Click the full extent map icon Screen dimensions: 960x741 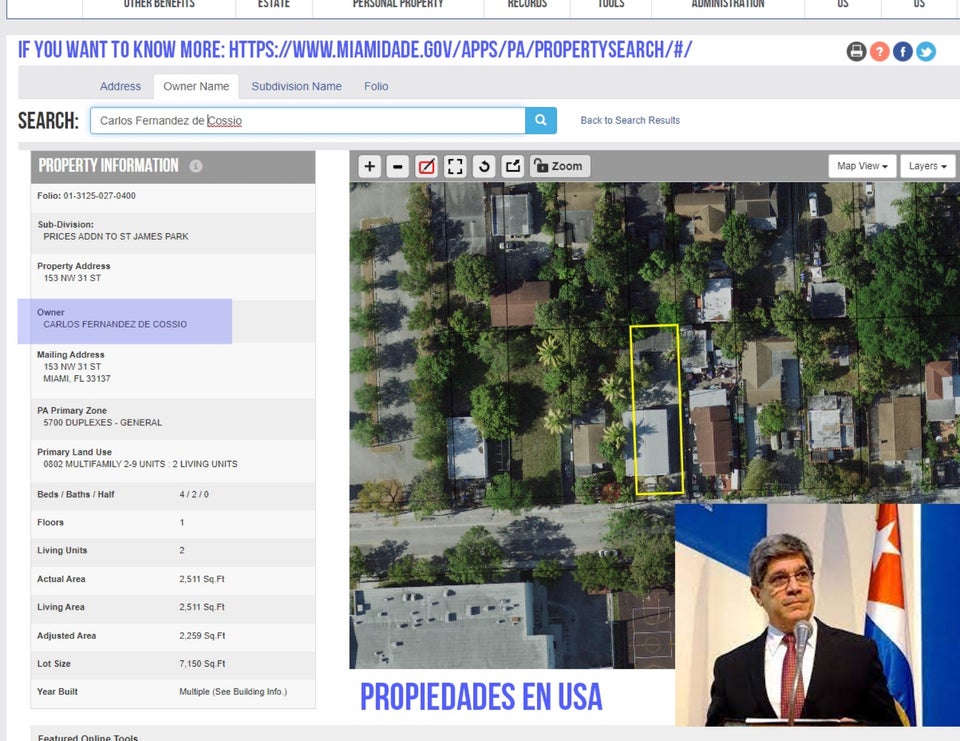click(455, 166)
